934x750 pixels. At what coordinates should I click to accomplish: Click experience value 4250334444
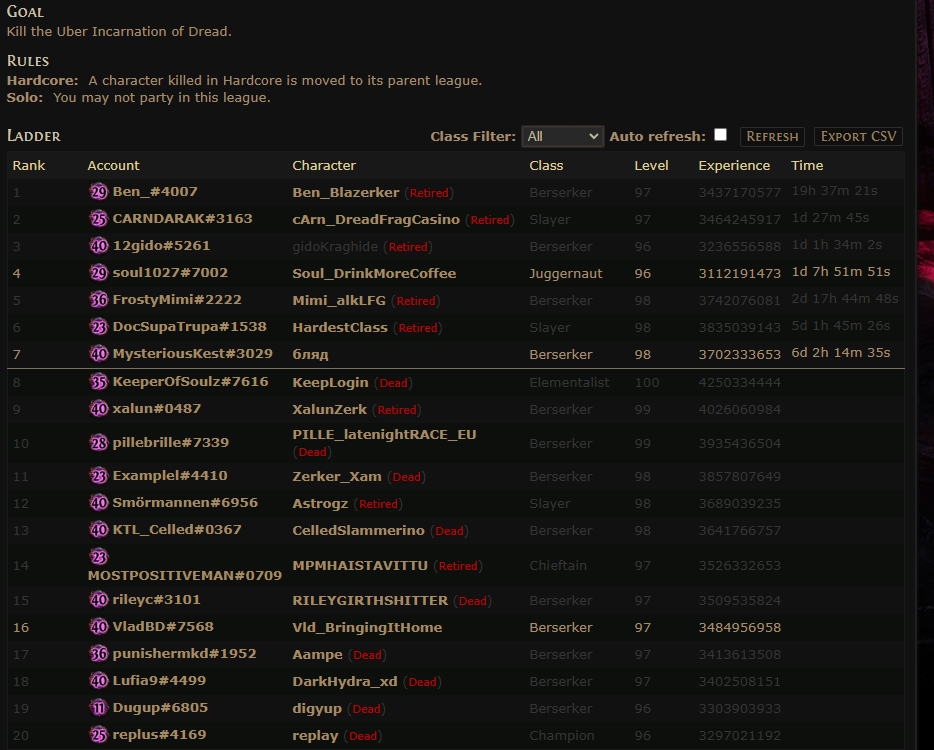[x=739, y=382]
